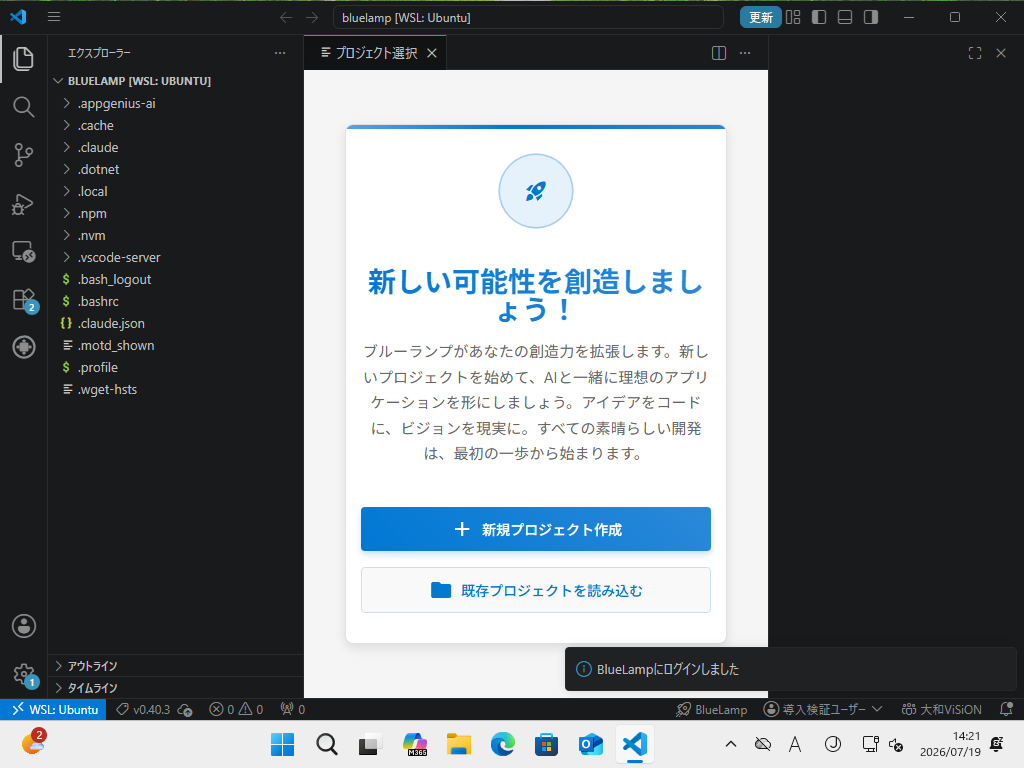Screen dimensions: 1024x768
Task: Maximize the secondary panel size
Action: pyautogui.click(x=975, y=53)
